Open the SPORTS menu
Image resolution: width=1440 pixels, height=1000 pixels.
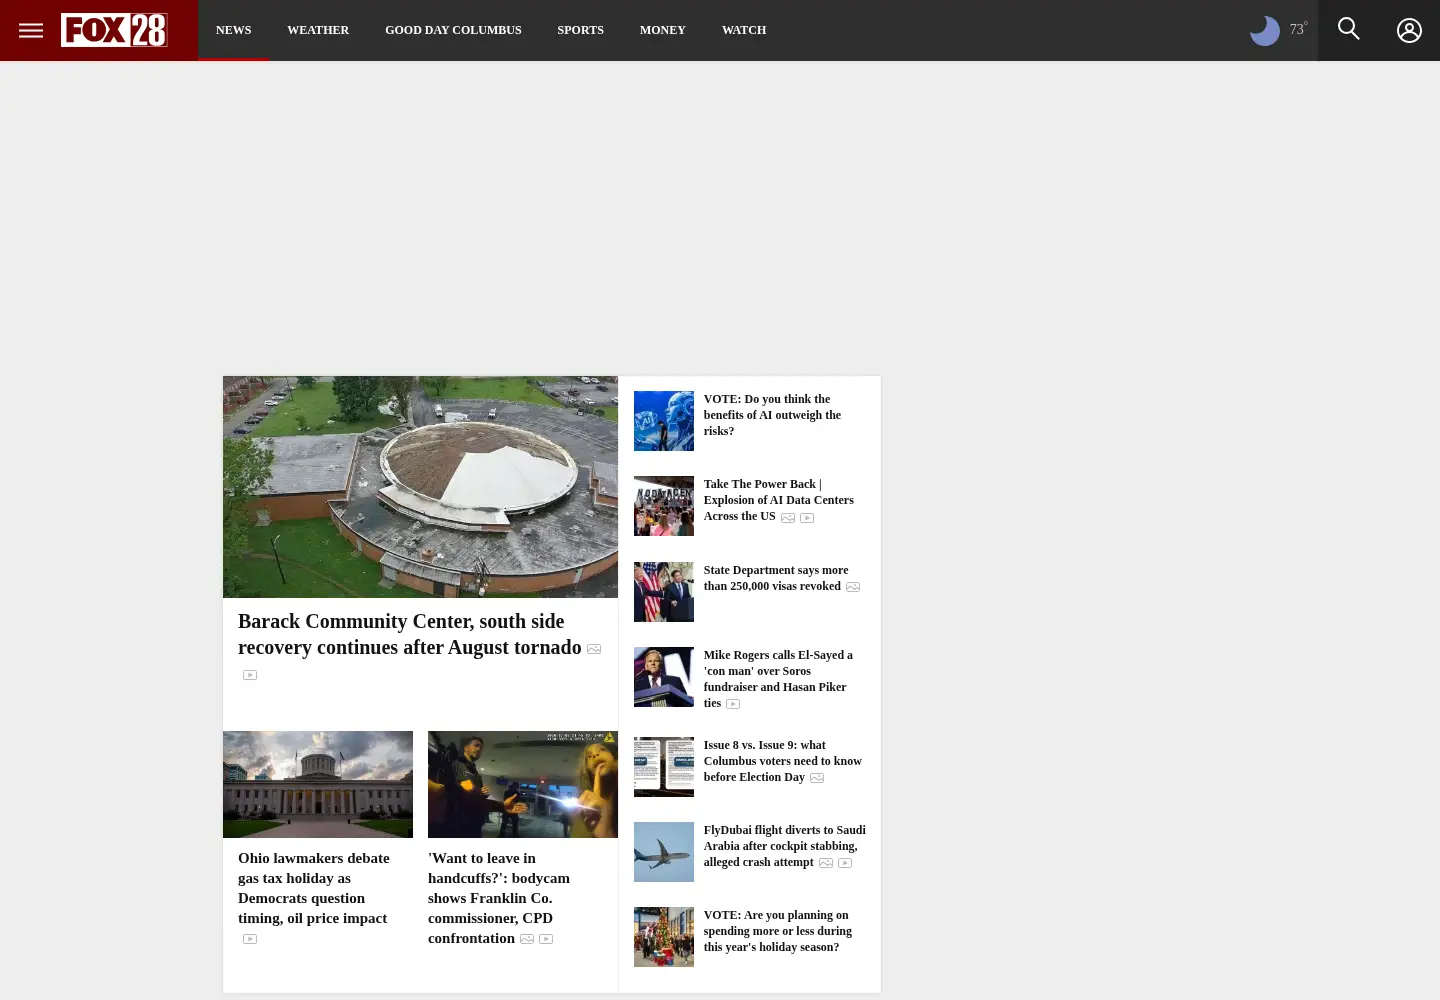coord(580,30)
